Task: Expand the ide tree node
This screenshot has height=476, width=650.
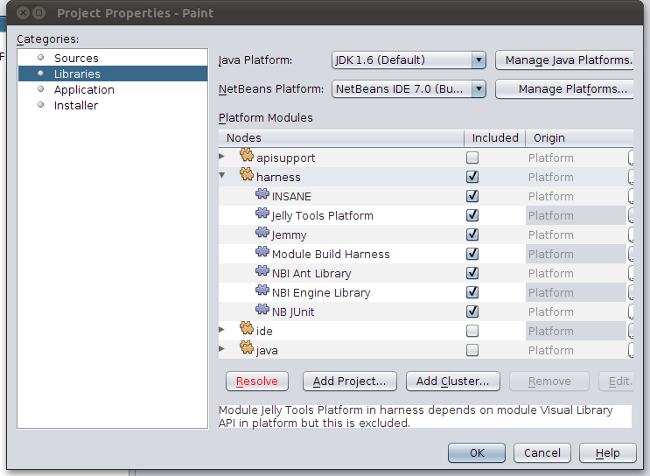Action: coord(222,330)
